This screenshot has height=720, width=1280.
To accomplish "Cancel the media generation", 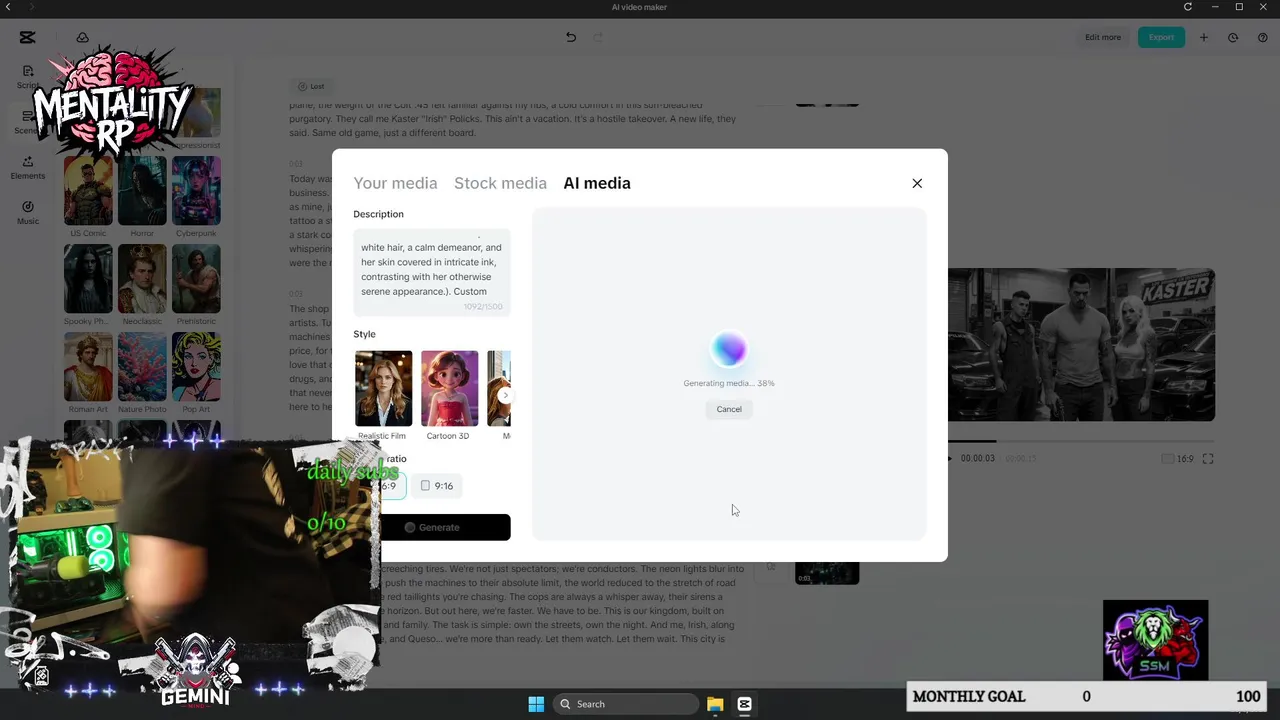I will [x=729, y=409].
